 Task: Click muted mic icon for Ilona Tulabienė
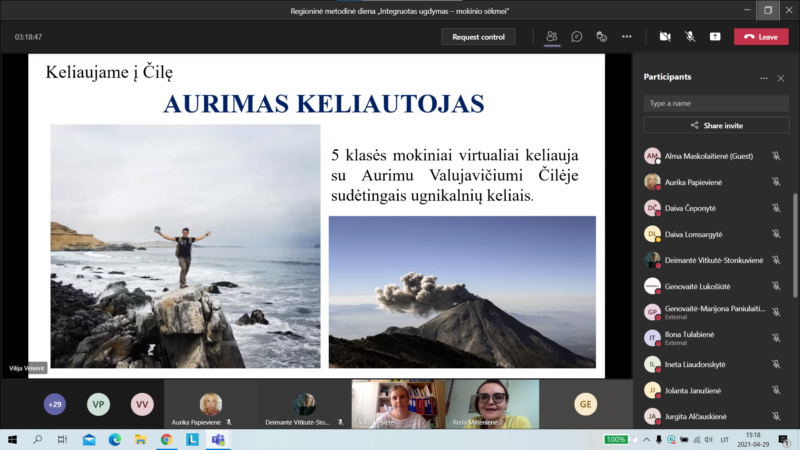(x=776, y=338)
